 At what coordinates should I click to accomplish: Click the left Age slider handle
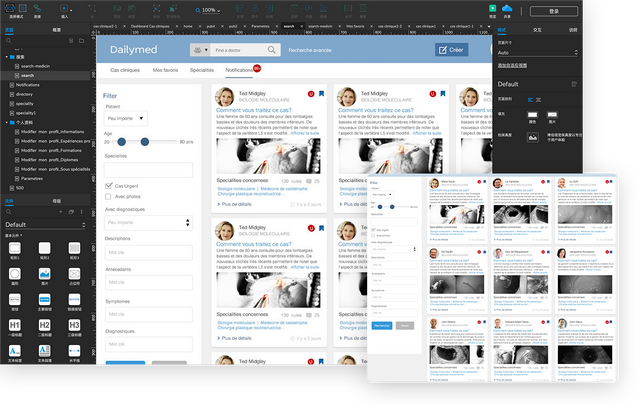pyautogui.click(x=122, y=142)
